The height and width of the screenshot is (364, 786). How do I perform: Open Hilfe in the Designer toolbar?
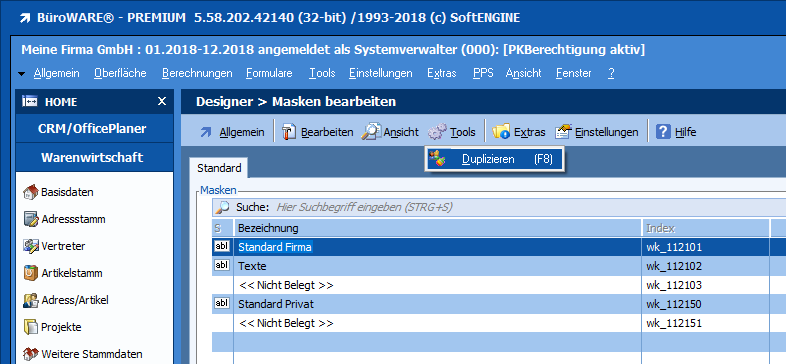tap(685, 132)
